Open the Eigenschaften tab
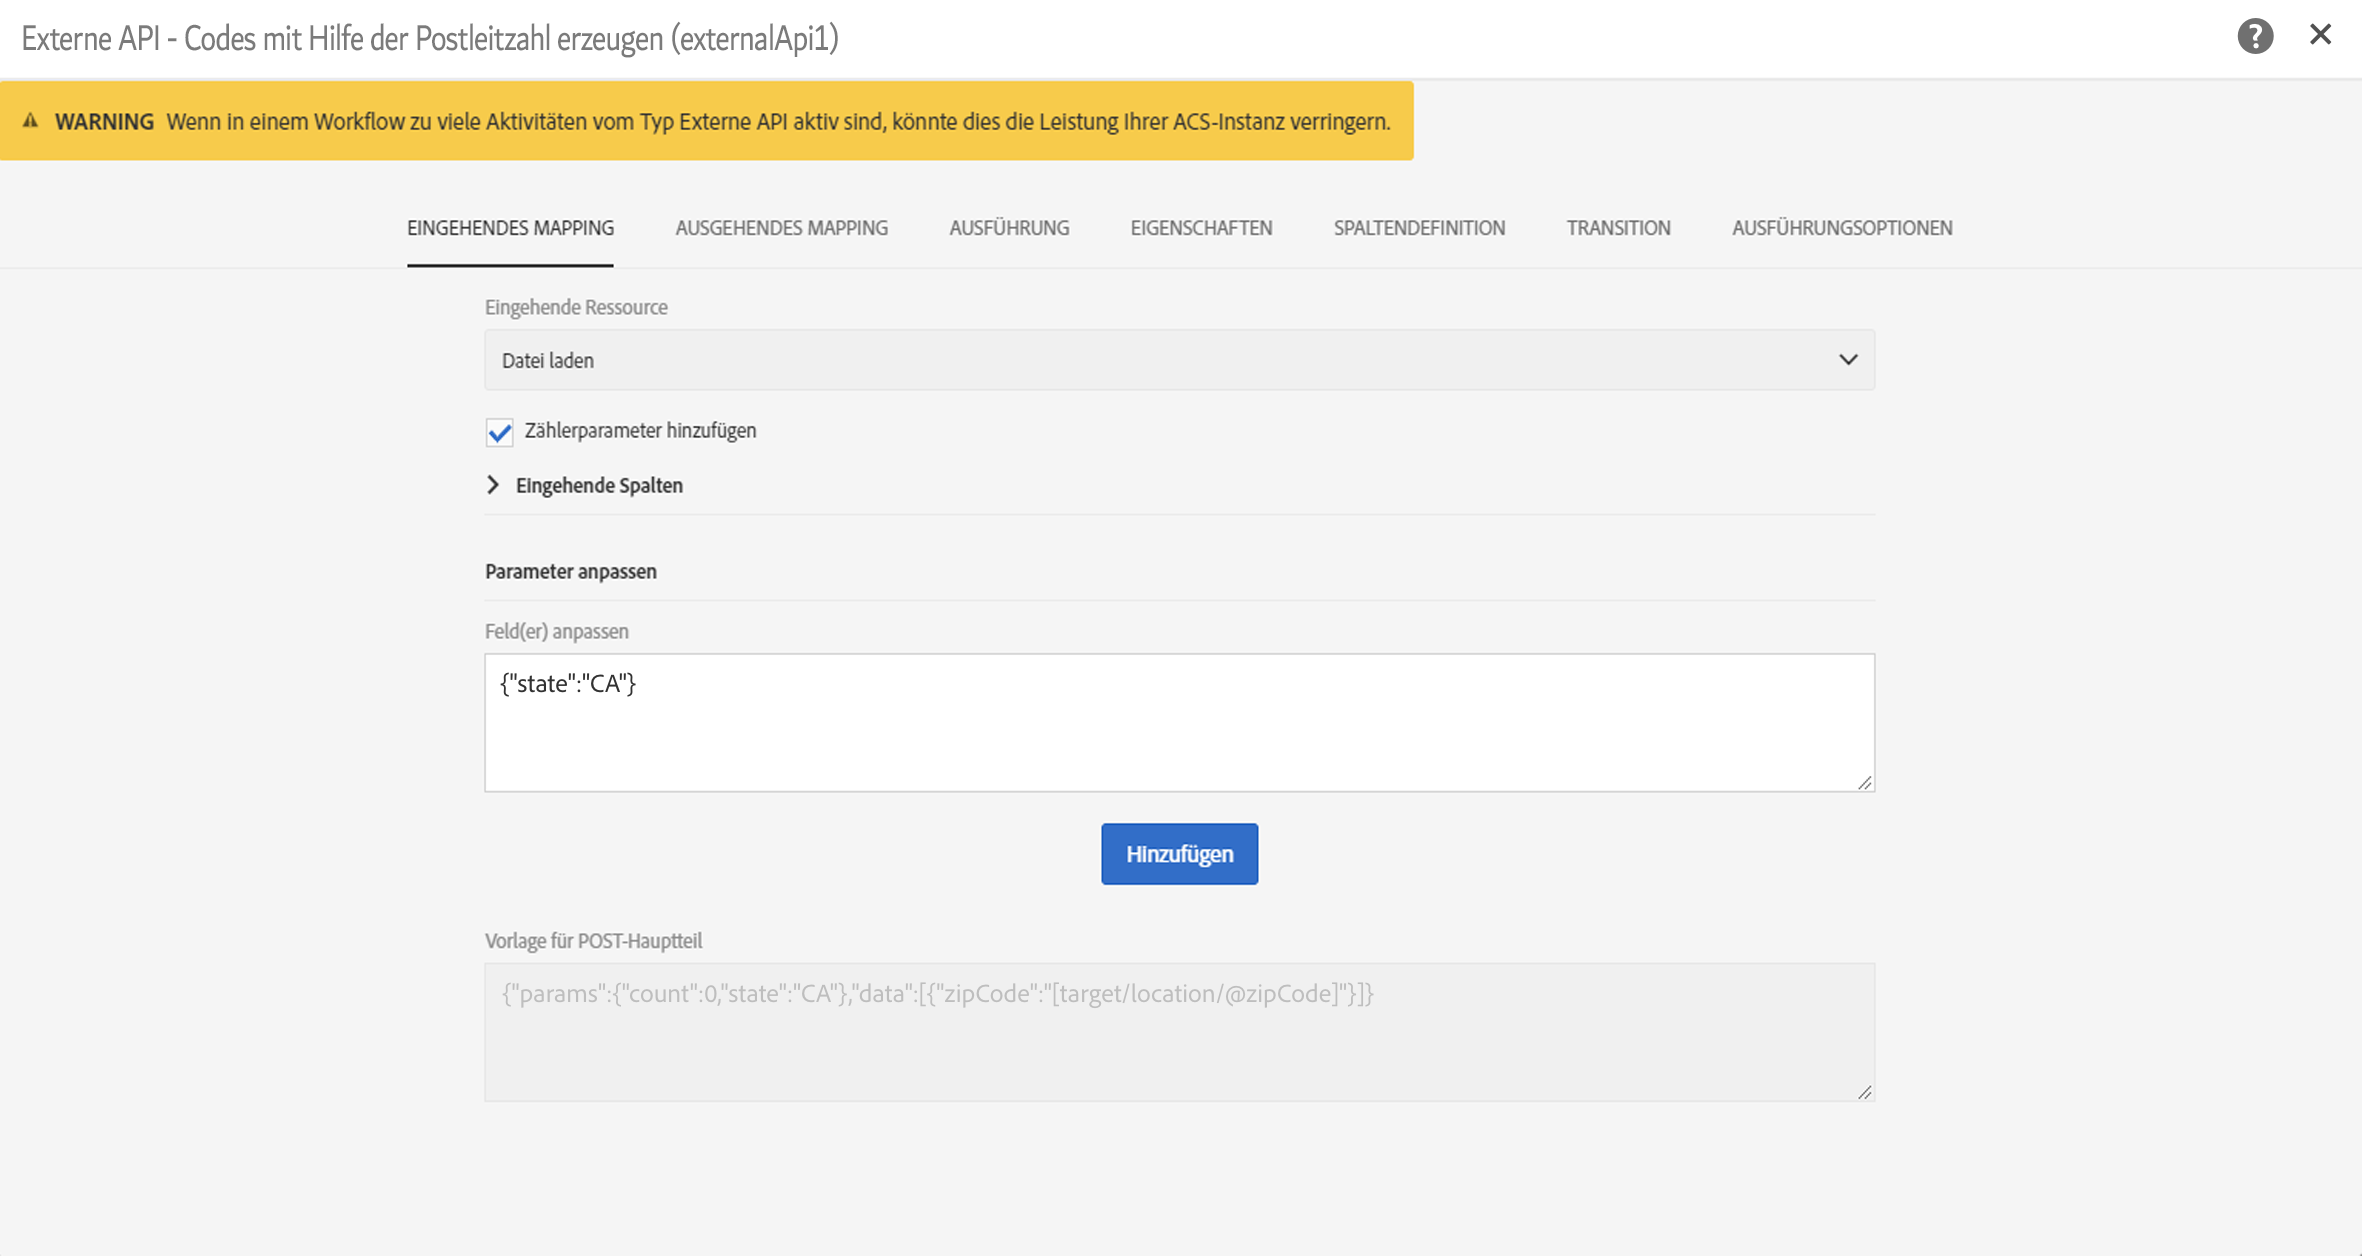Viewport: 2362px width, 1256px height. click(x=1200, y=228)
